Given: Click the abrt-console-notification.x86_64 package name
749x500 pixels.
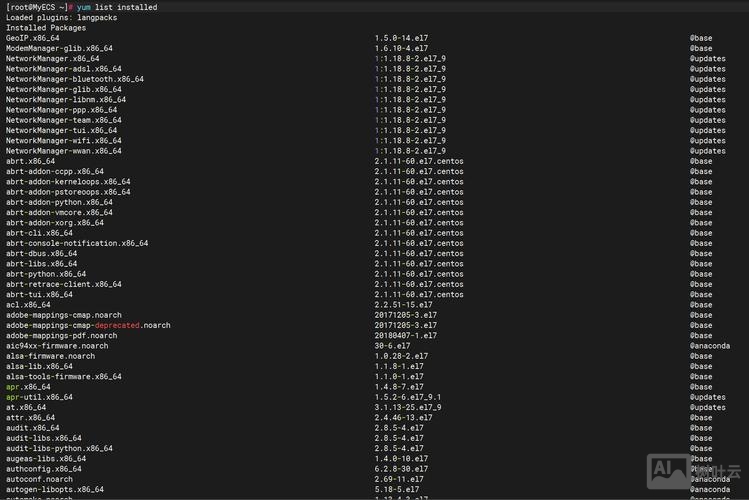Looking at the screenshot, I should point(77,243).
